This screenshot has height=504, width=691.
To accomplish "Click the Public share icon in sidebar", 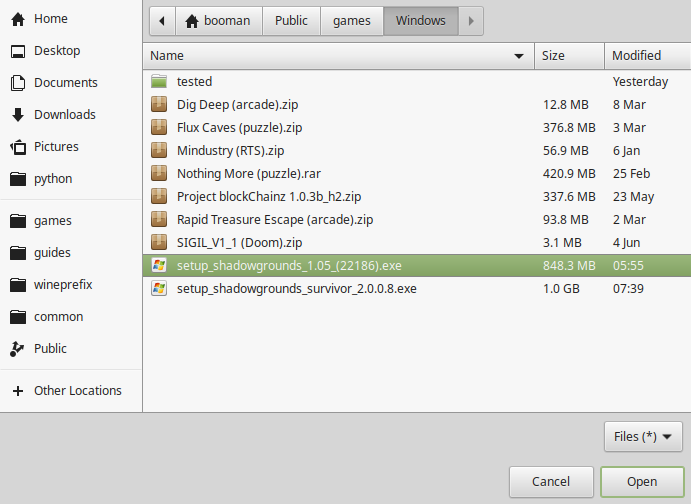I will point(17,349).
